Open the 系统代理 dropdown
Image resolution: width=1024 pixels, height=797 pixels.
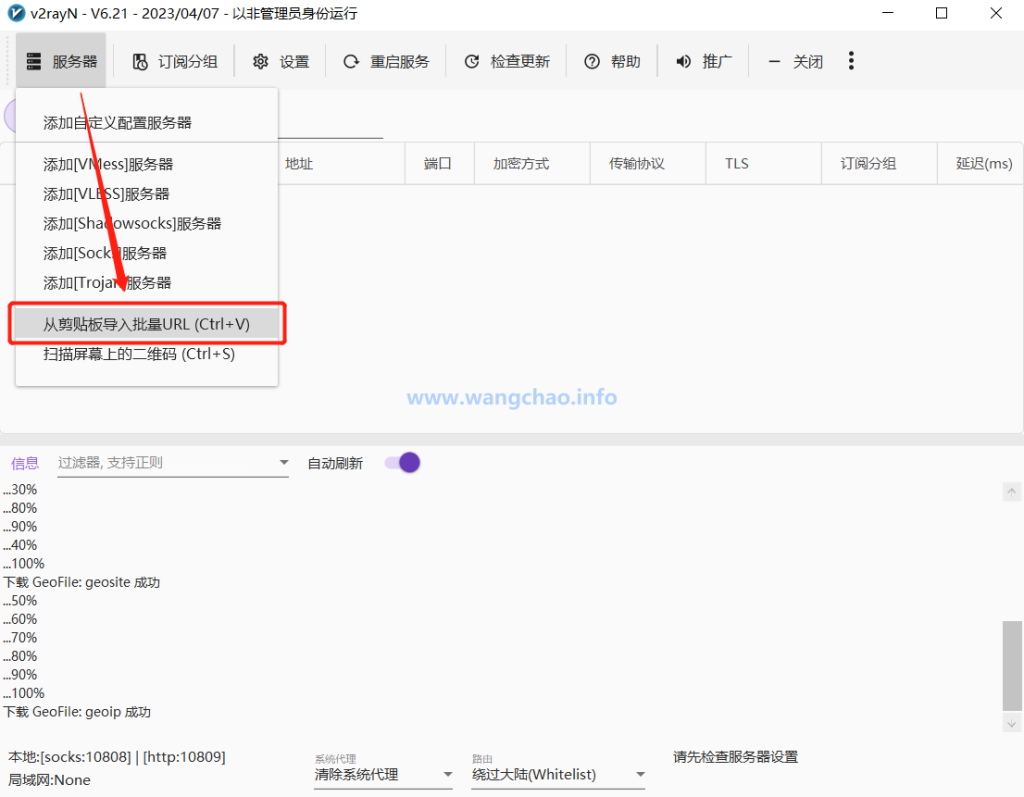pyautogui.click(x=383, y=774)
